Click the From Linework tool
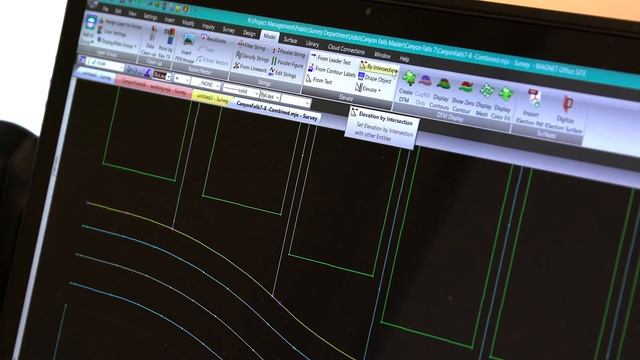Viewport: 640px width, 360px height. [250, 68]
